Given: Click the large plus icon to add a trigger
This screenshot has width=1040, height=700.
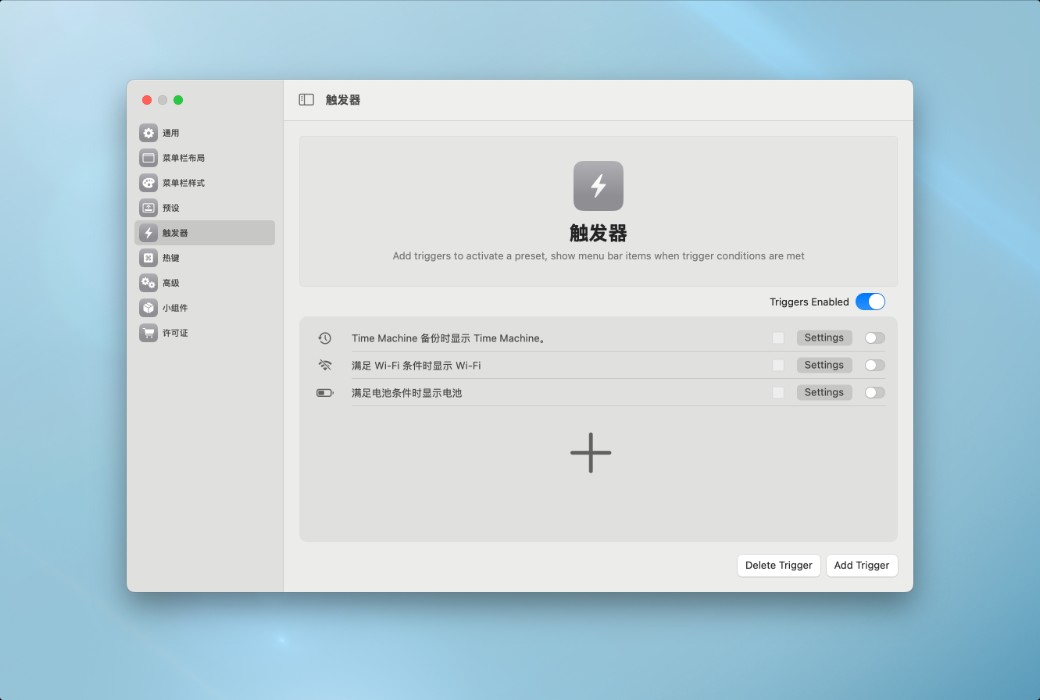Looking at the screenshot, I should pyautogui.click(x=590, y=453).
